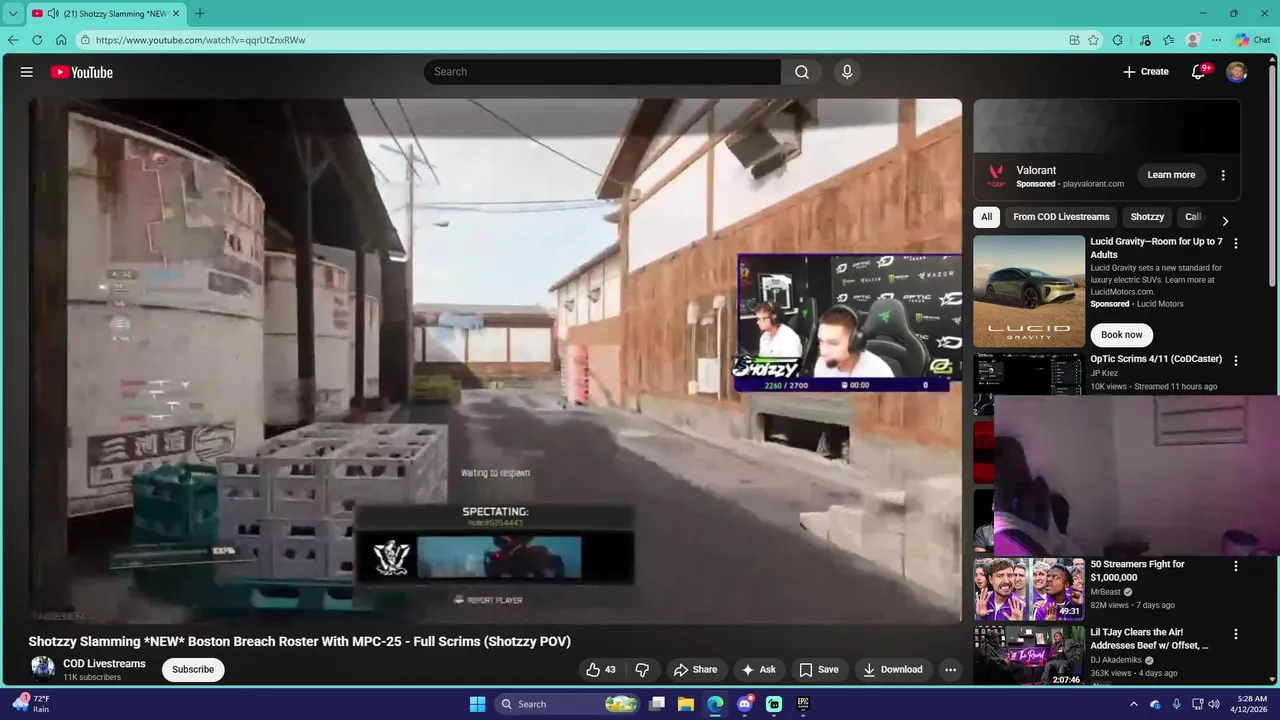Go back with the browser back arrow
Viewport: 1280px width, 720px height.
click(13, 40)
